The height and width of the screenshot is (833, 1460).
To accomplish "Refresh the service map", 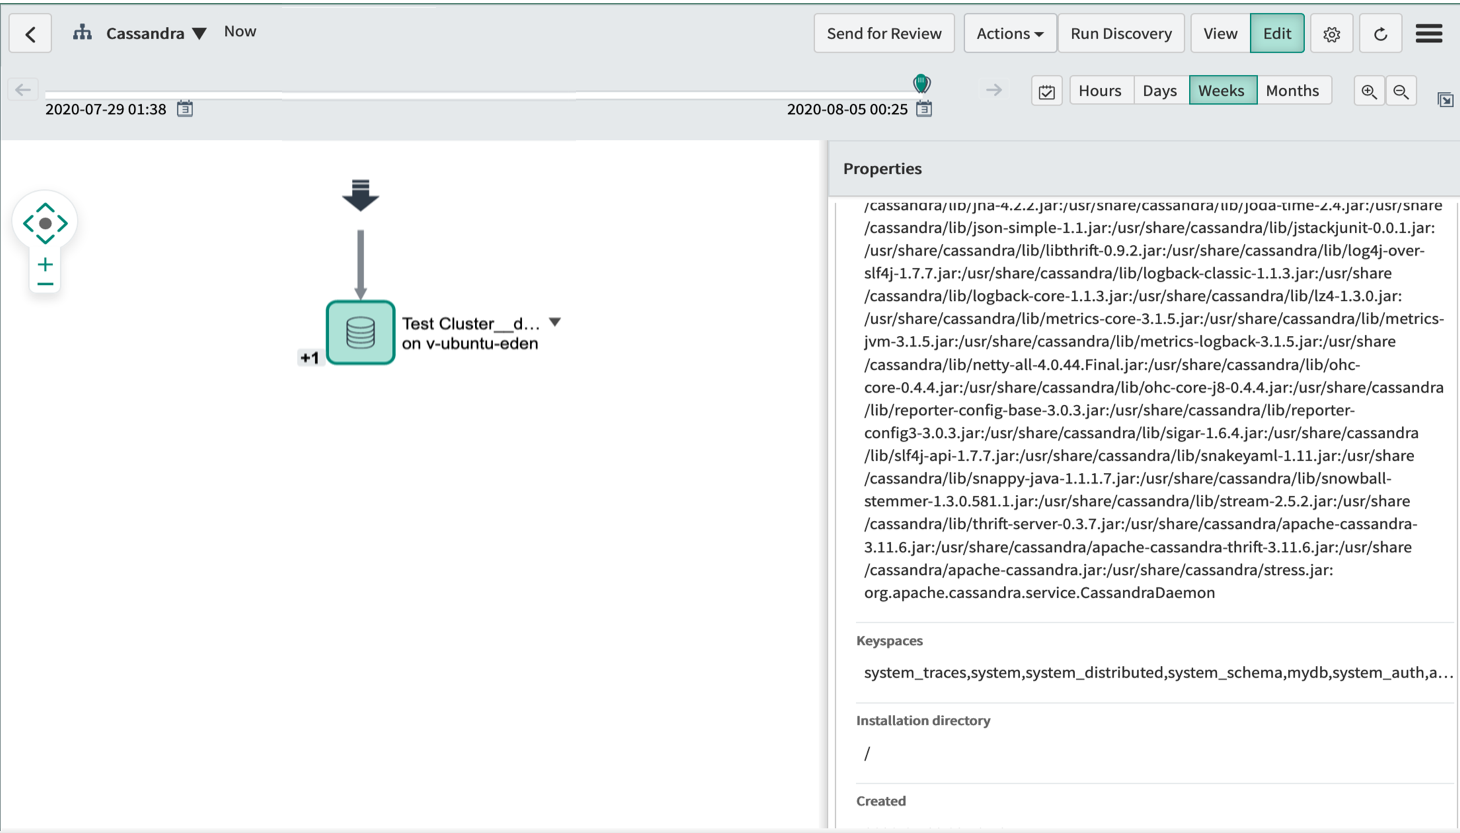I will (x=1380, y=34).
